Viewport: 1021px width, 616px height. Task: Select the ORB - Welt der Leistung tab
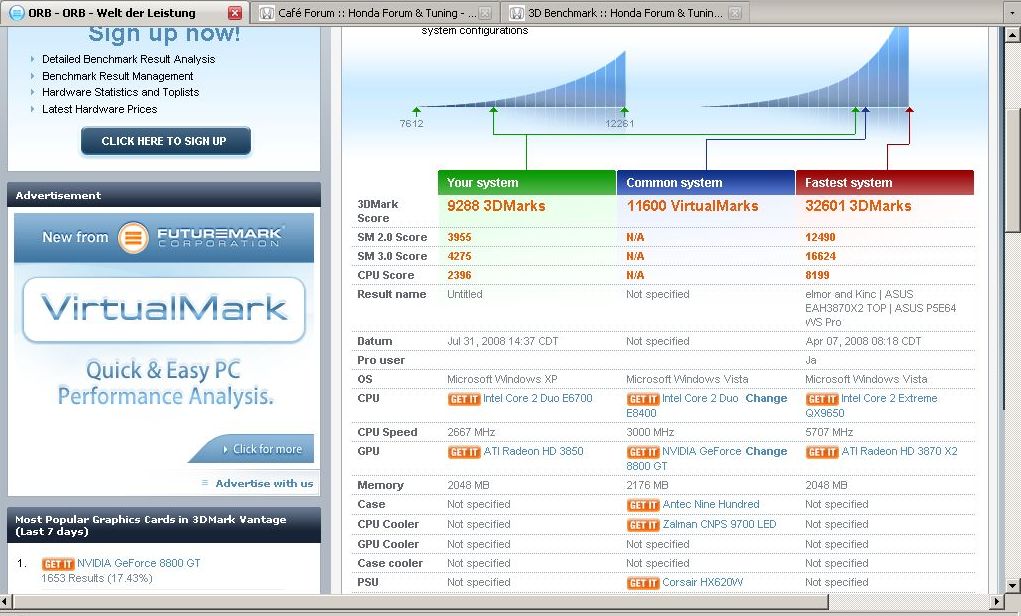(124, 13)
